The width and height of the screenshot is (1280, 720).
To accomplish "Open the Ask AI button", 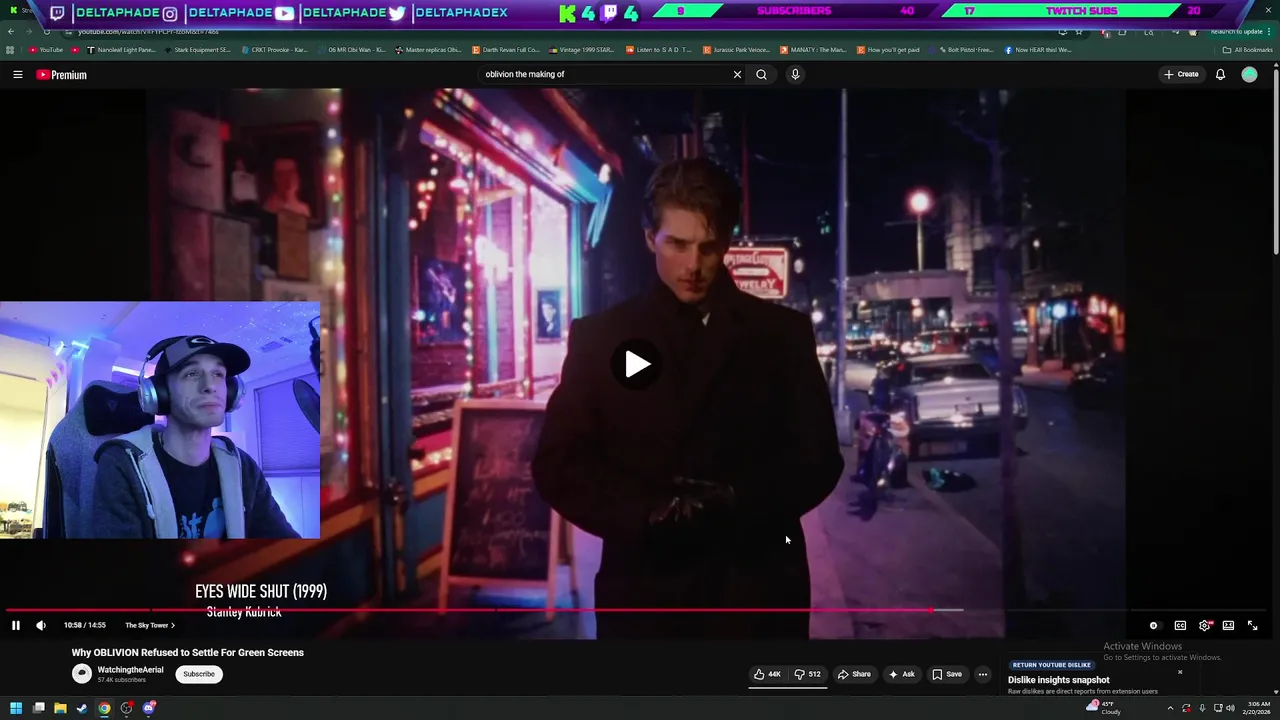I will [x=901, y=674].
